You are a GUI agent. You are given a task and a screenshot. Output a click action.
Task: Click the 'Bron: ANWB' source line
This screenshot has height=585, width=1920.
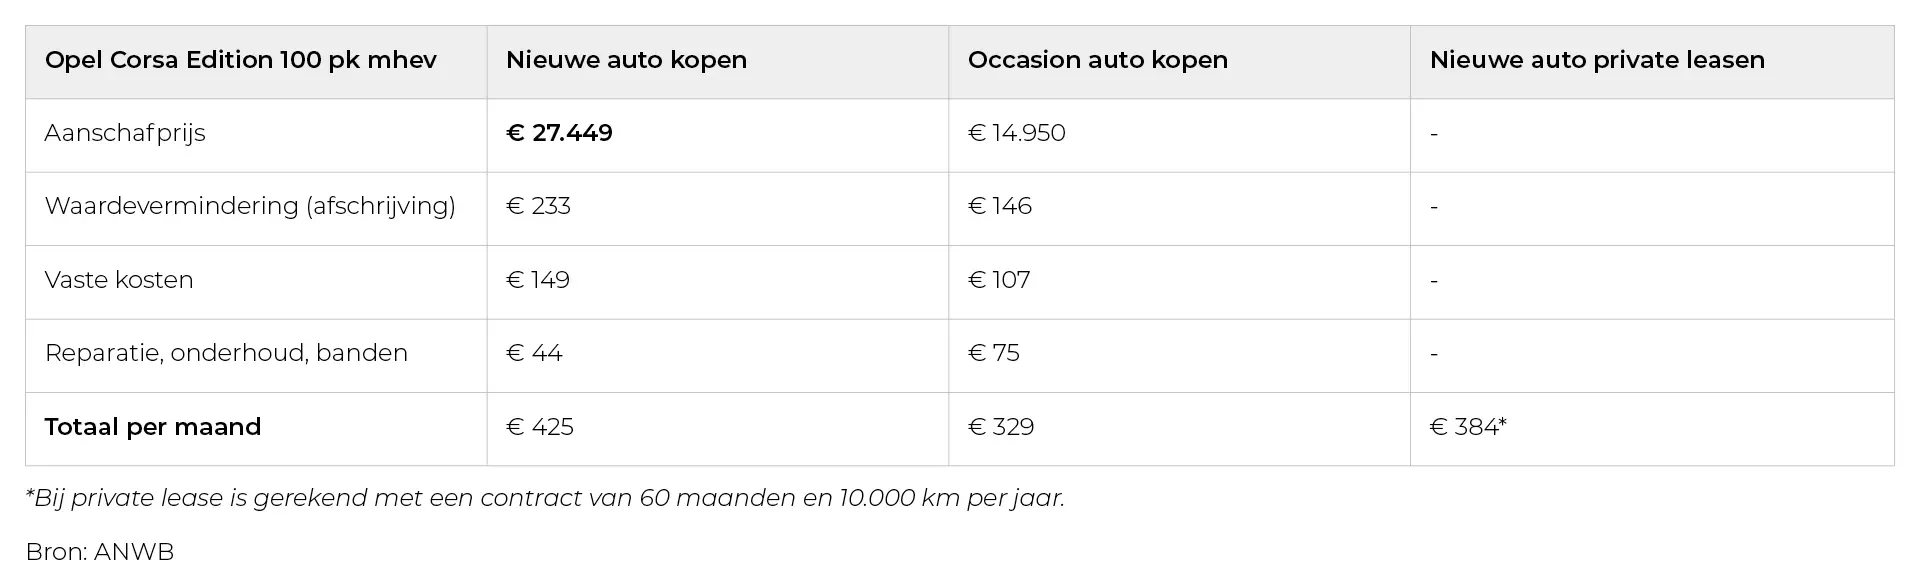[100, 552]
